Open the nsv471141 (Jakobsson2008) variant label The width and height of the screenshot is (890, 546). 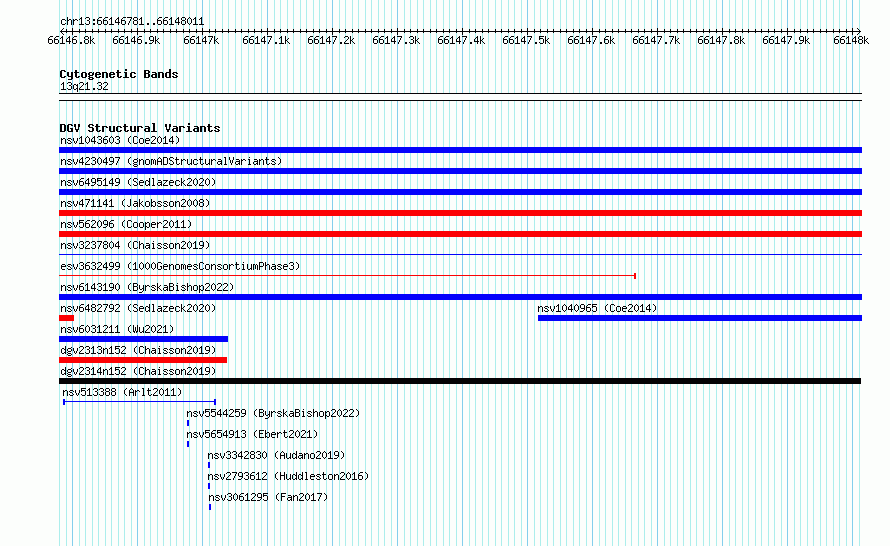pyautogui.click(x=135, y=203)
